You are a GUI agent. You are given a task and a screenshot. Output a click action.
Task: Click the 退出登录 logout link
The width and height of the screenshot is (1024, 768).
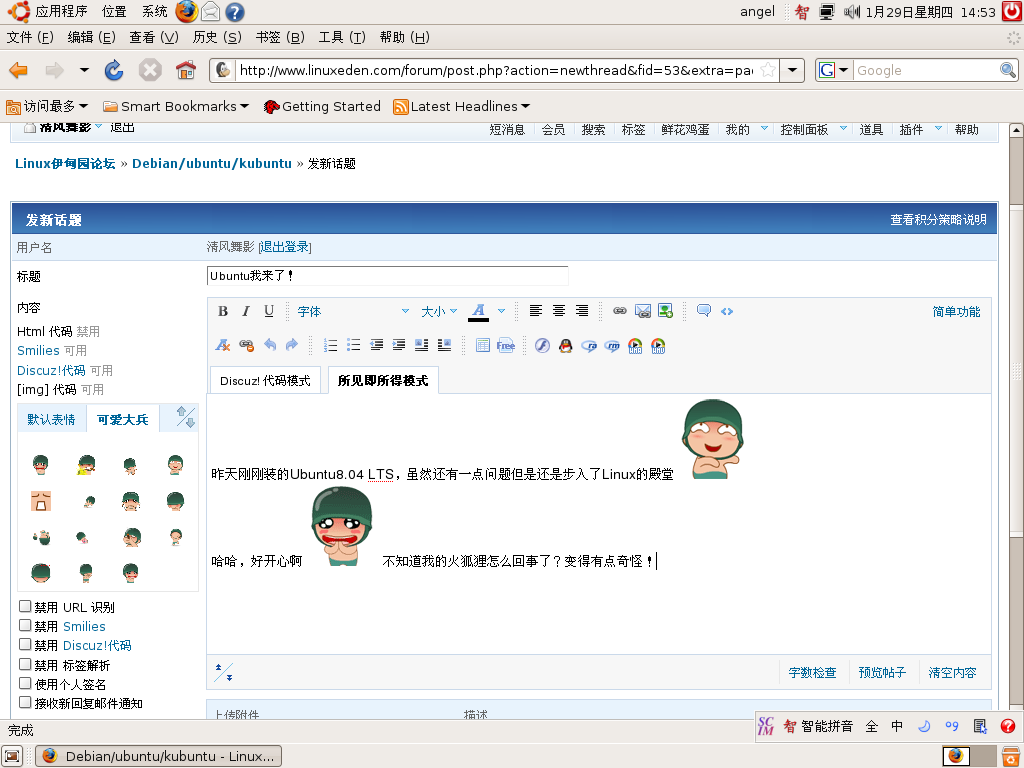tap(285, 247)
